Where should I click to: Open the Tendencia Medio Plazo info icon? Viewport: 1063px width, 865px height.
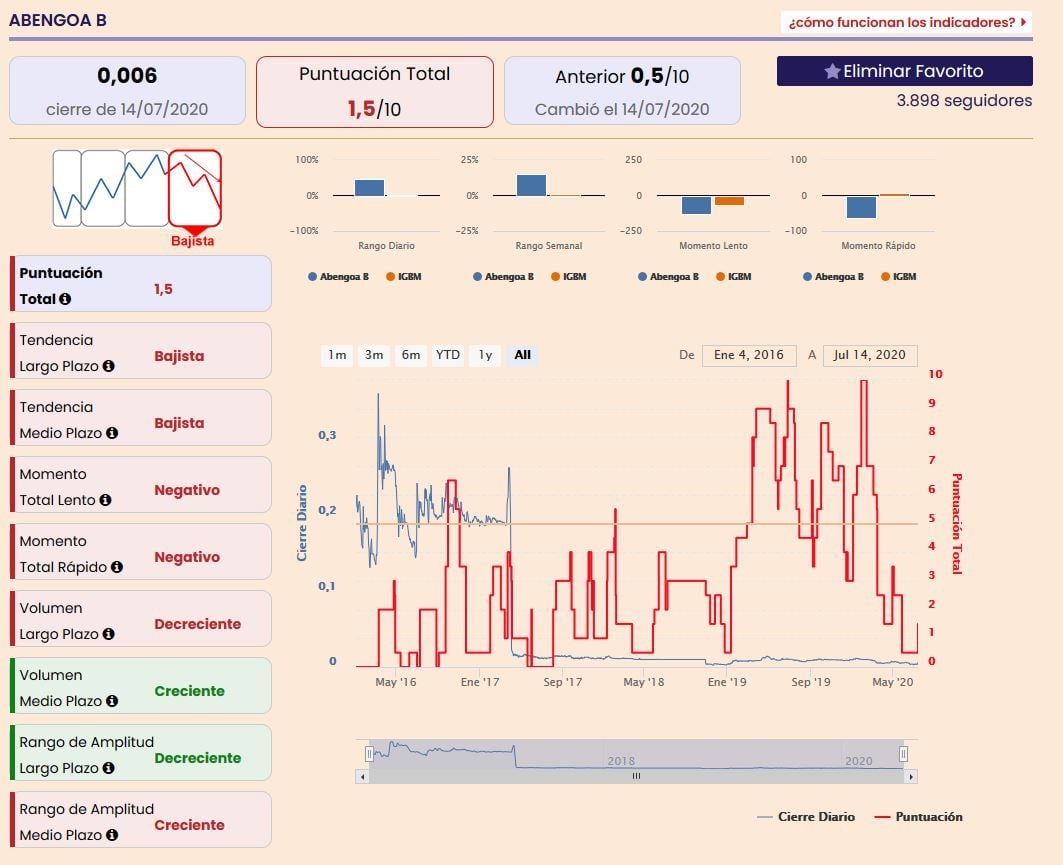point(112,433)
